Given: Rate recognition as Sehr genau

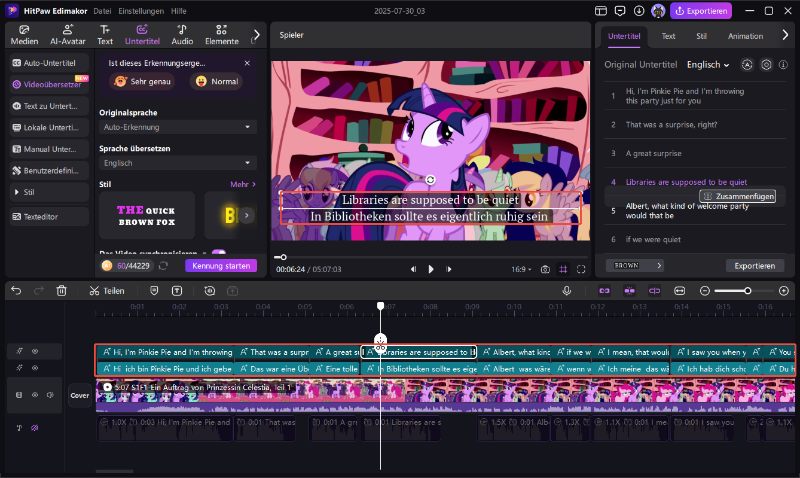Looking at the screenshot, I should (x=142, y=81).
